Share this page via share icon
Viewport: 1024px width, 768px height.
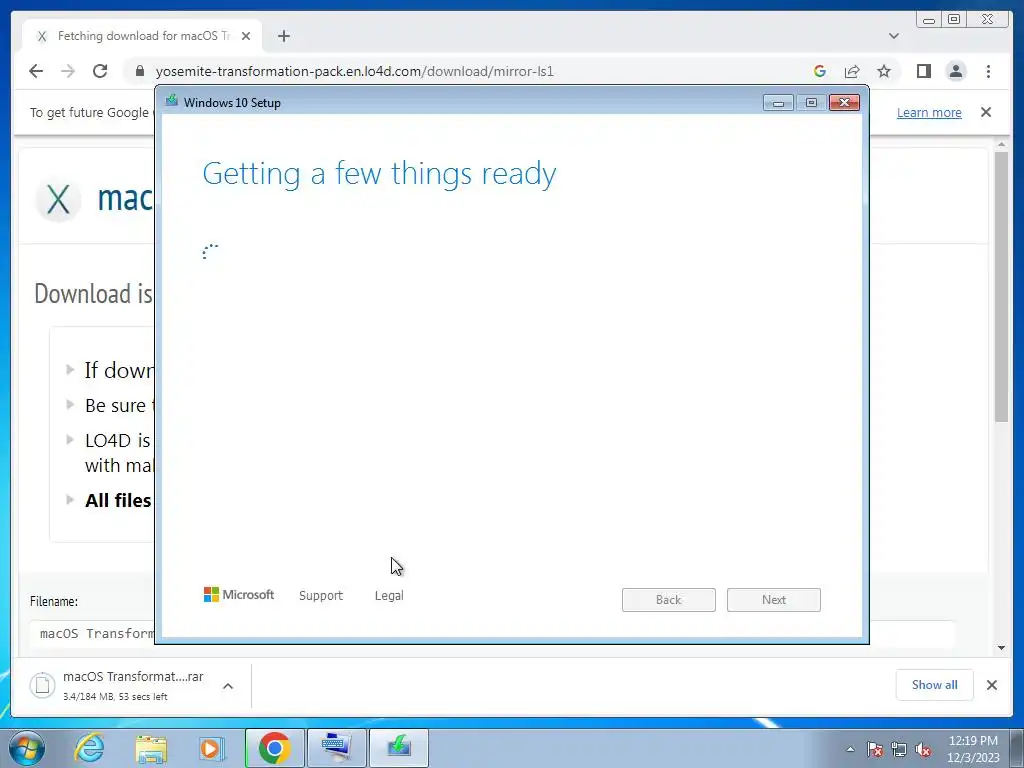[x=852, y=71]
